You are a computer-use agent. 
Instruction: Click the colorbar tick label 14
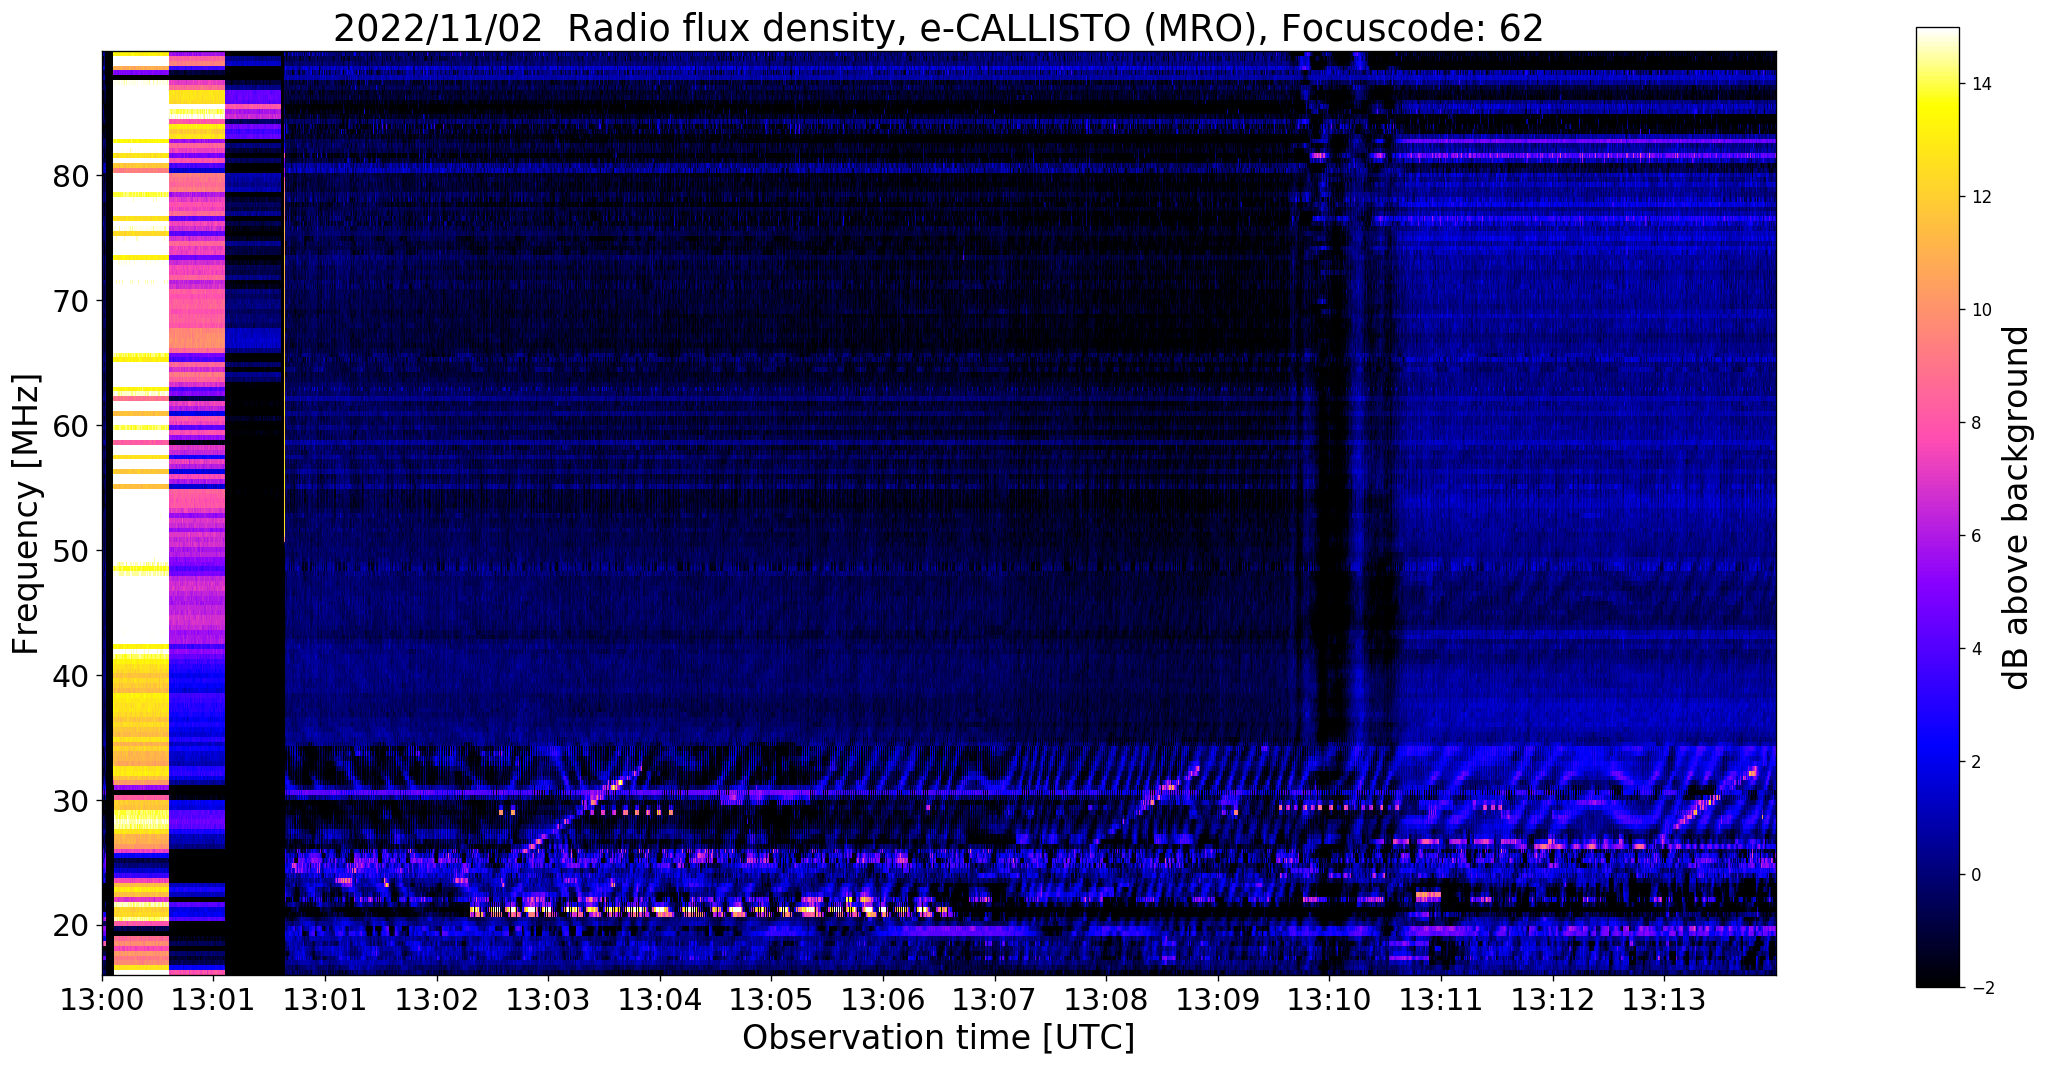click(x=1981, y=84)
